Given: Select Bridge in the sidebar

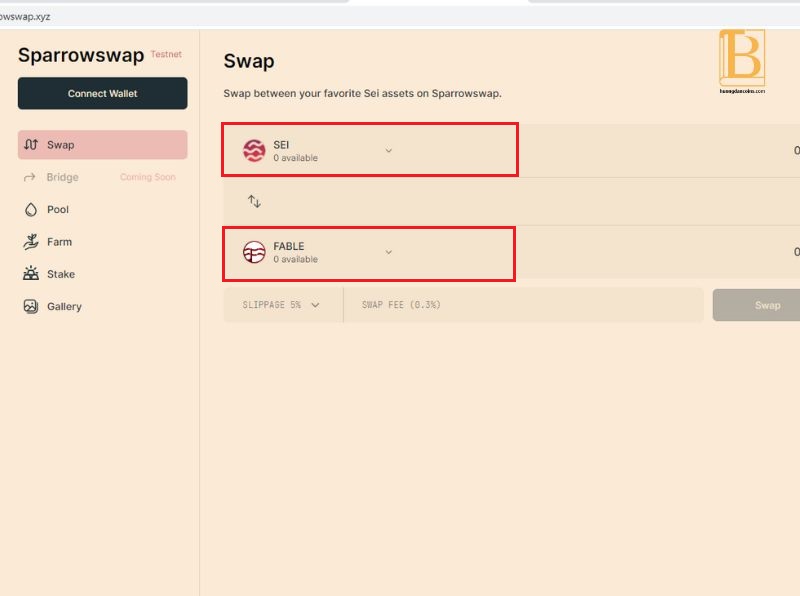Looking at the screenshot, I should point(103,177).
